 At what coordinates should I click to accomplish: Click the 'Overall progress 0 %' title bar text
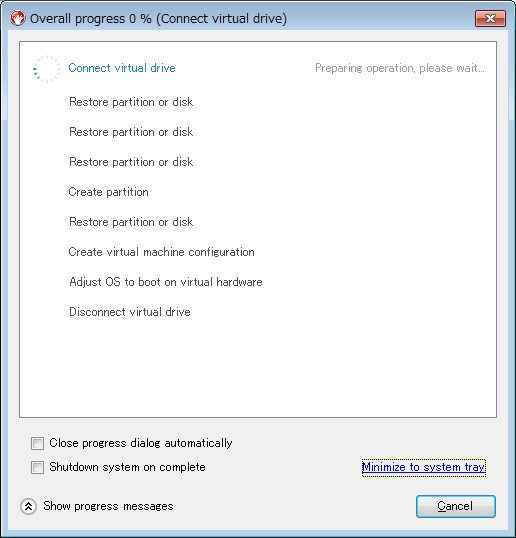(91, 19)
